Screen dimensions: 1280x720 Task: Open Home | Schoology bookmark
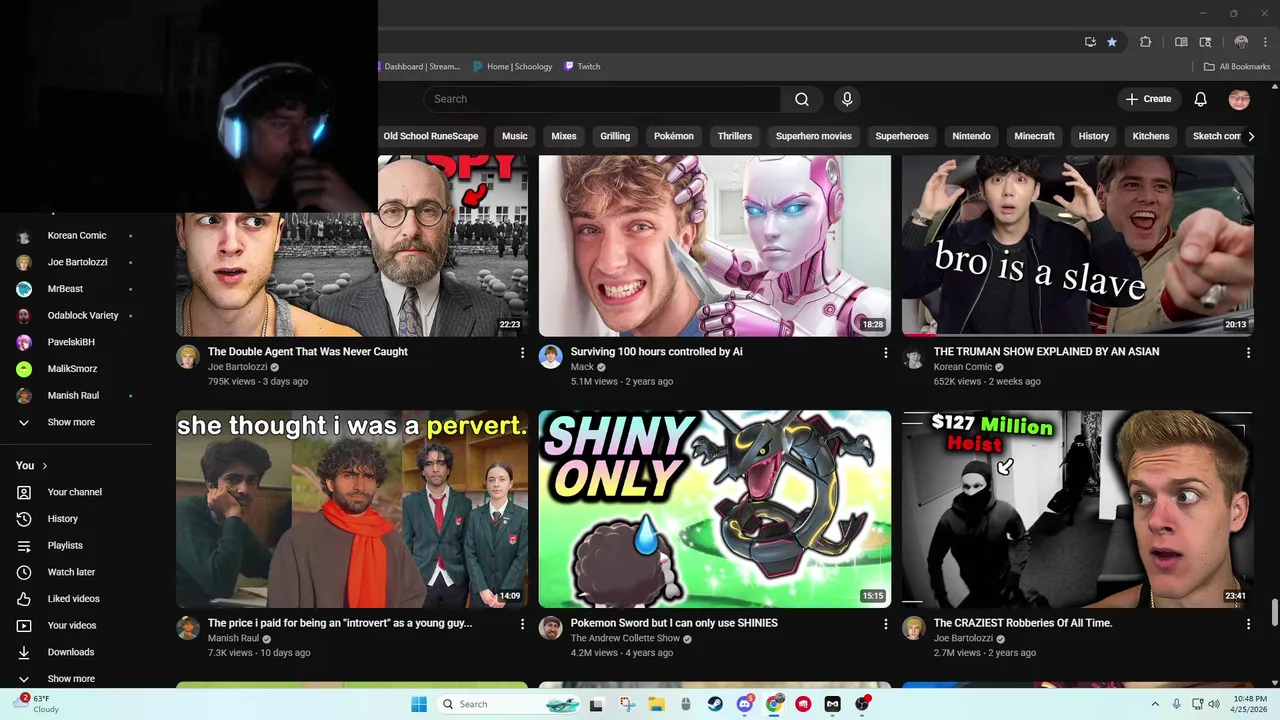(x=513, y=67)
